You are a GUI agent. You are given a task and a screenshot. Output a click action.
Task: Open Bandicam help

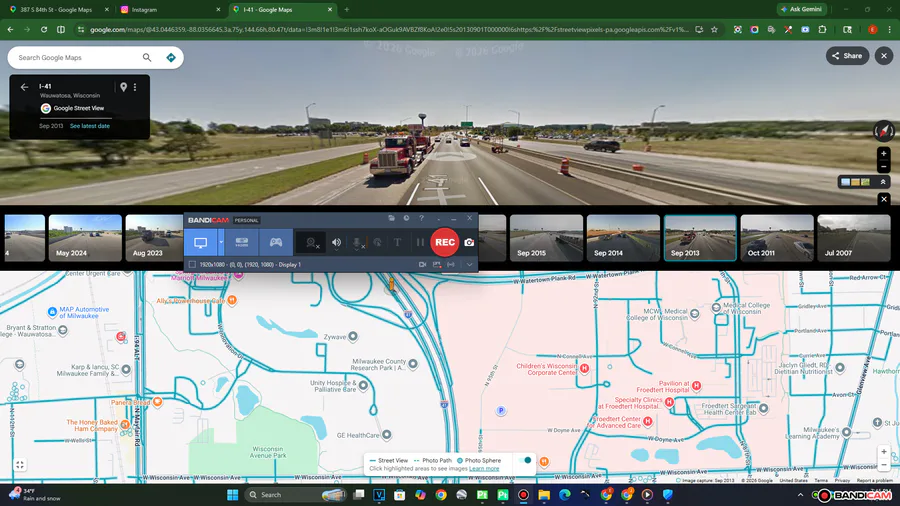click(x=421, y=218)
